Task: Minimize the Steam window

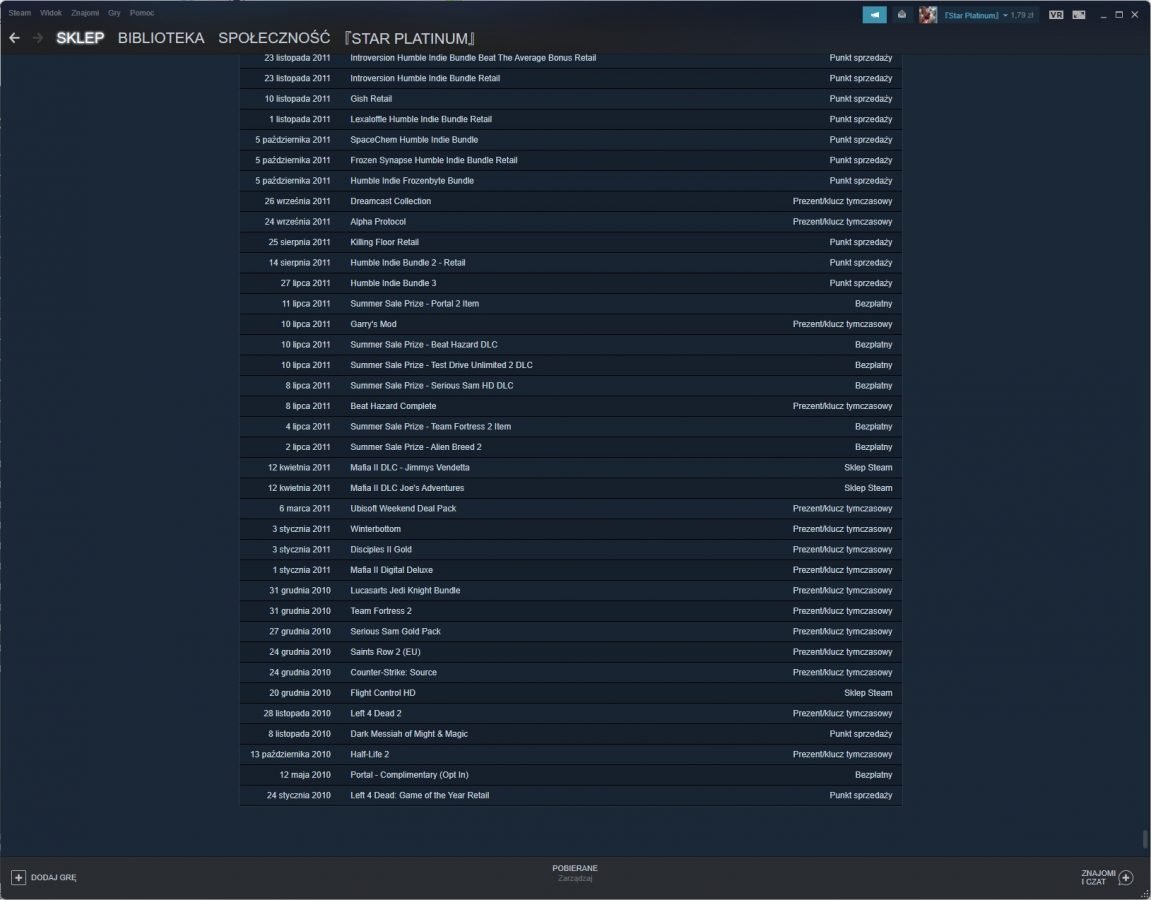Action: (x=1103, y=15)
